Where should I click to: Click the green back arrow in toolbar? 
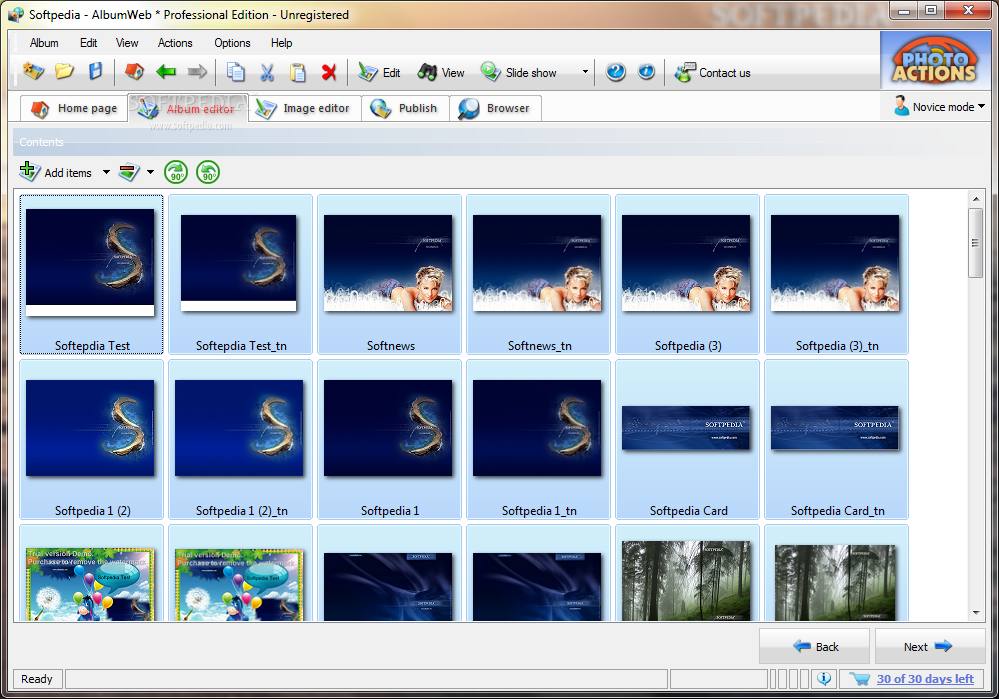pos(166,72)
